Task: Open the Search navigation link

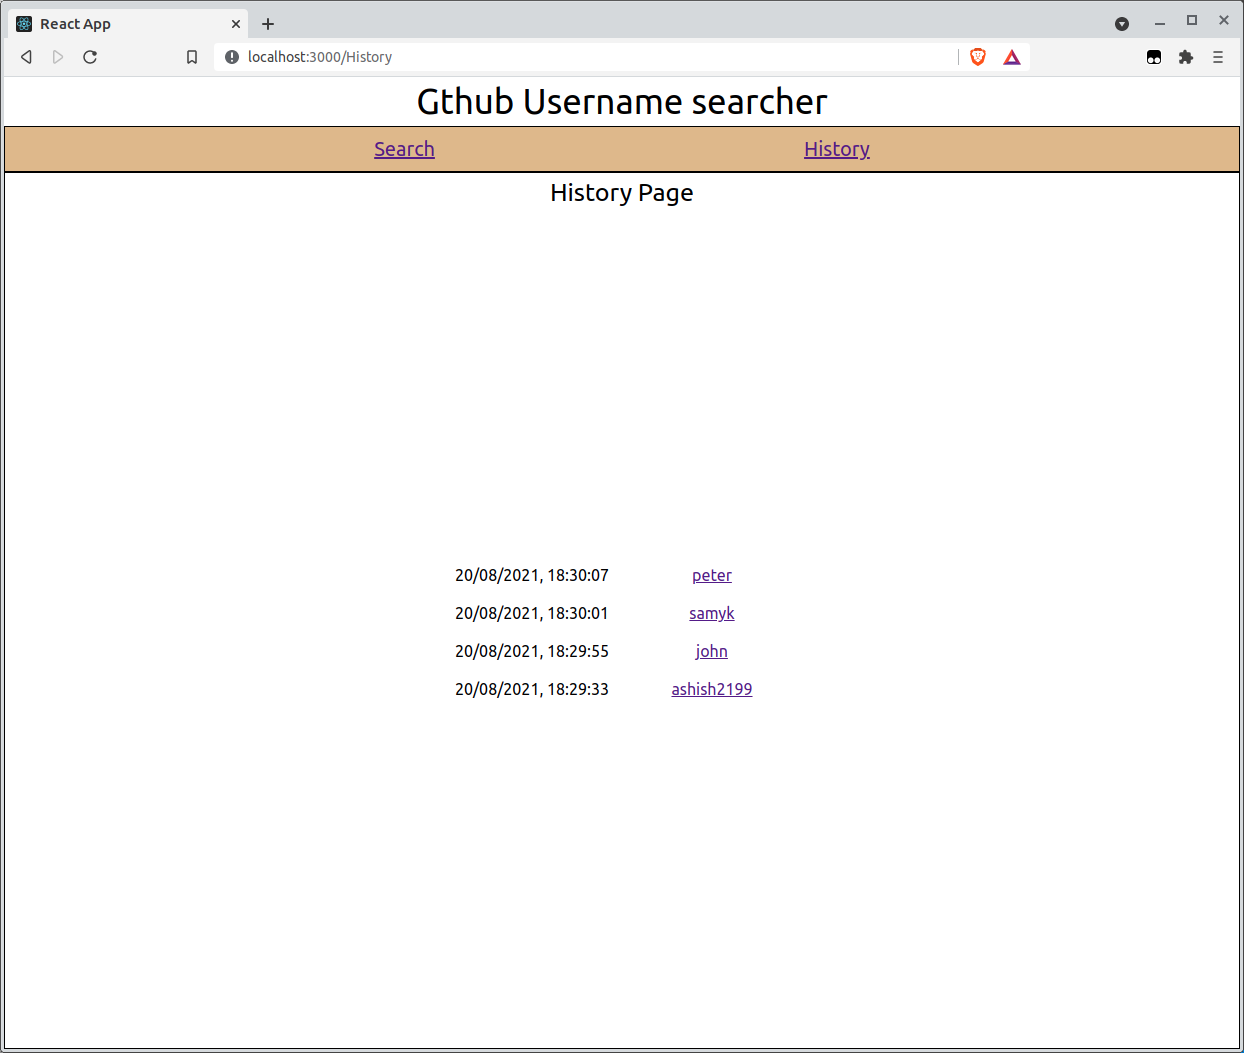Action: 404,149
